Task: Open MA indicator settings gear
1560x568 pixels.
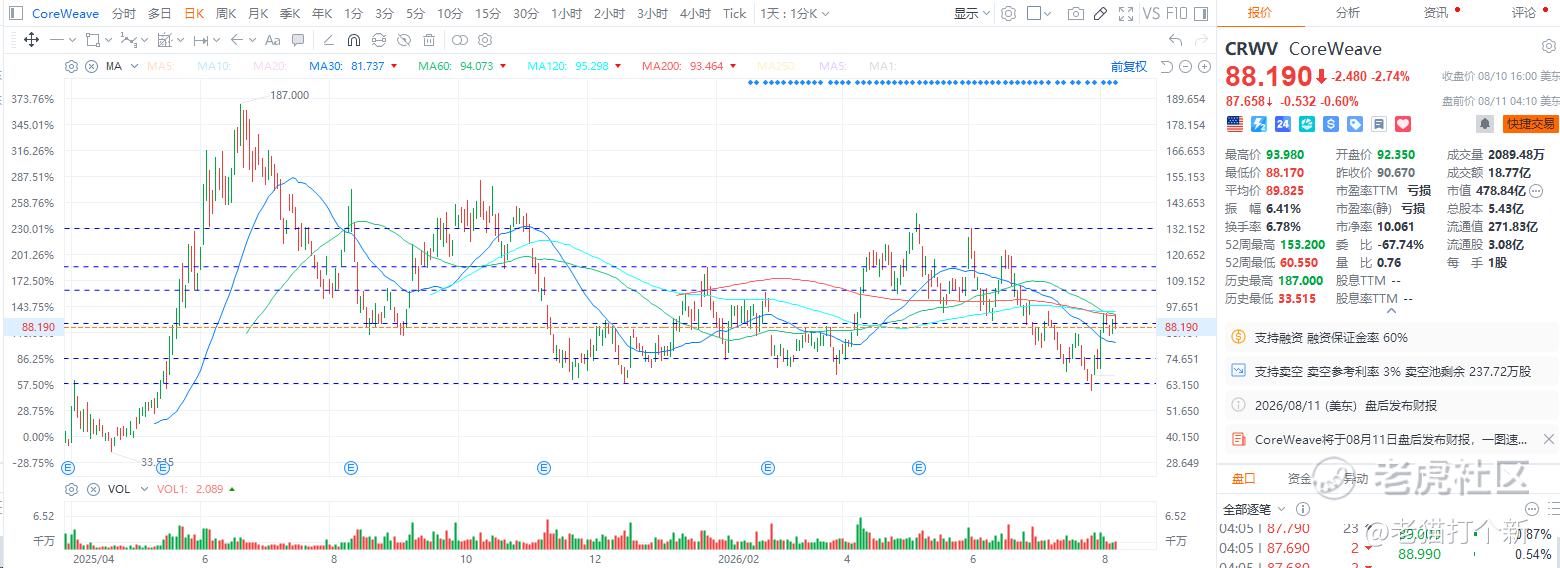Action: [71, 66]
